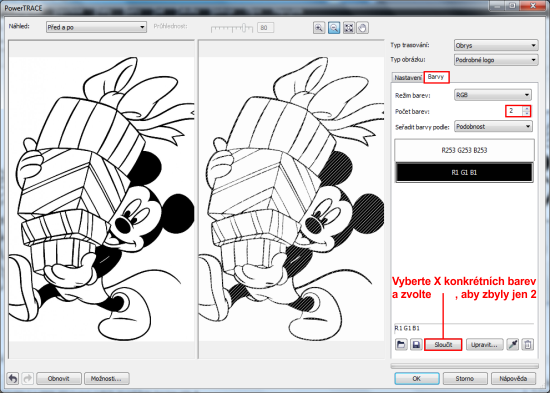
Task: Select the zoom out magnifier tool
Action: pos(334,28)
